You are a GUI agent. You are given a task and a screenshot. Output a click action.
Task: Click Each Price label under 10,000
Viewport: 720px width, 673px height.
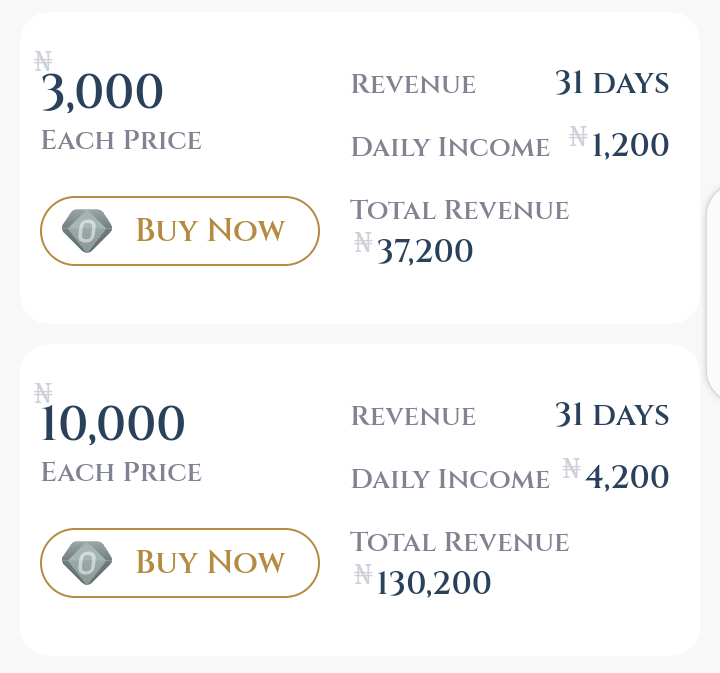tap(121, 472)
